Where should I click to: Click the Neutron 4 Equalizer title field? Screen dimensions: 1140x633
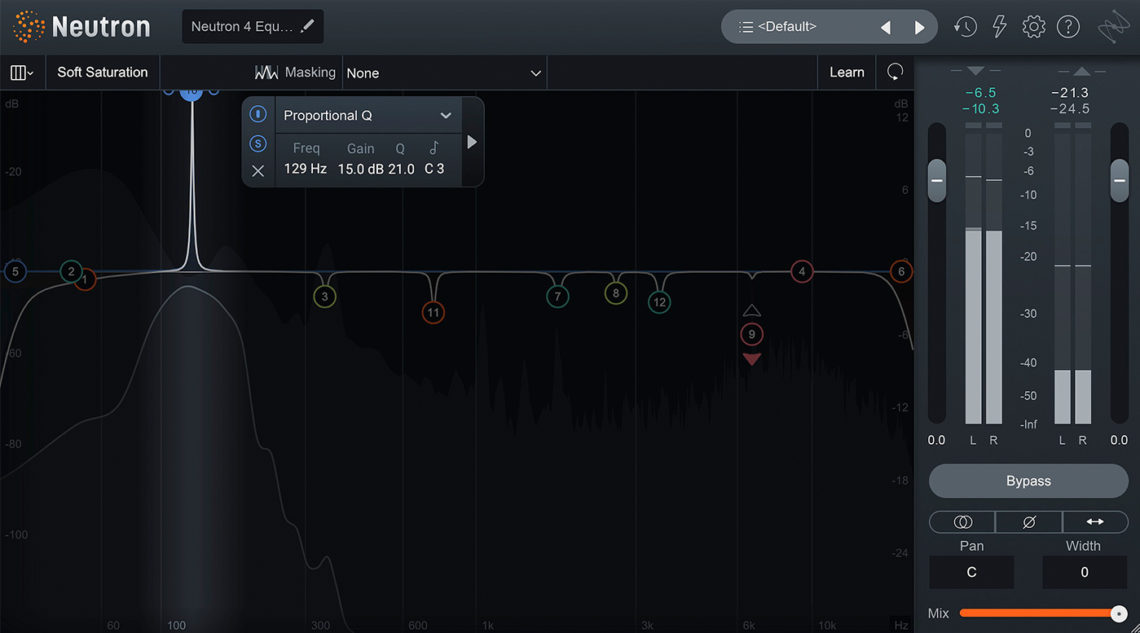coord(244,26)
